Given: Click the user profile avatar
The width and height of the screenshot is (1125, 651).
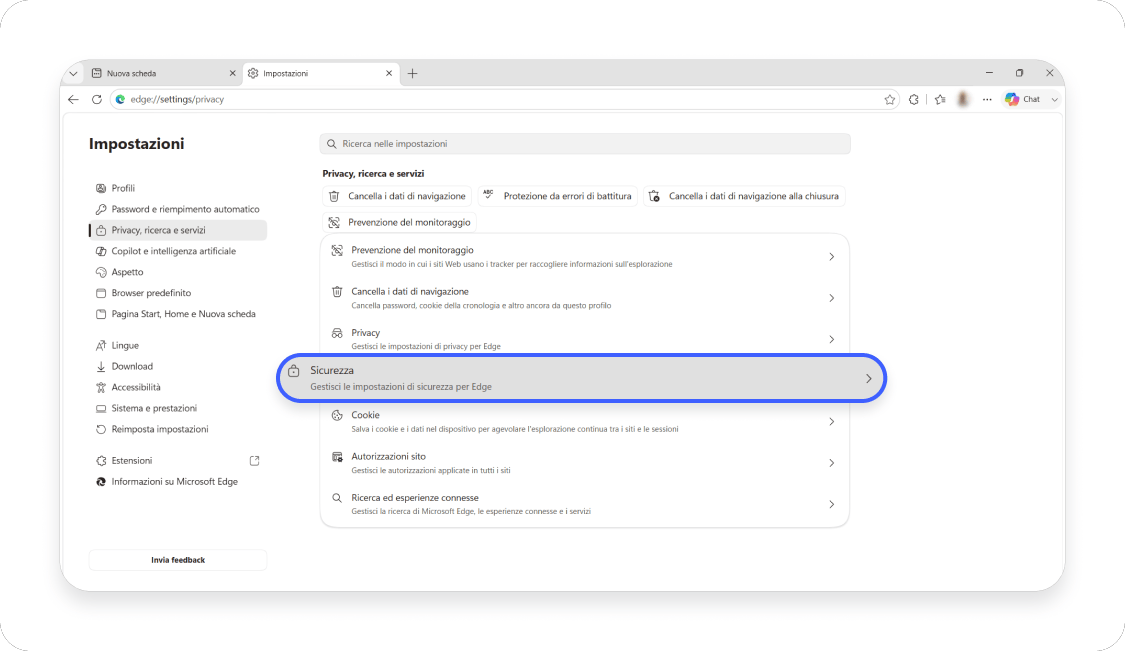Looking at the screenshot, I should click(x=963, y=99).
